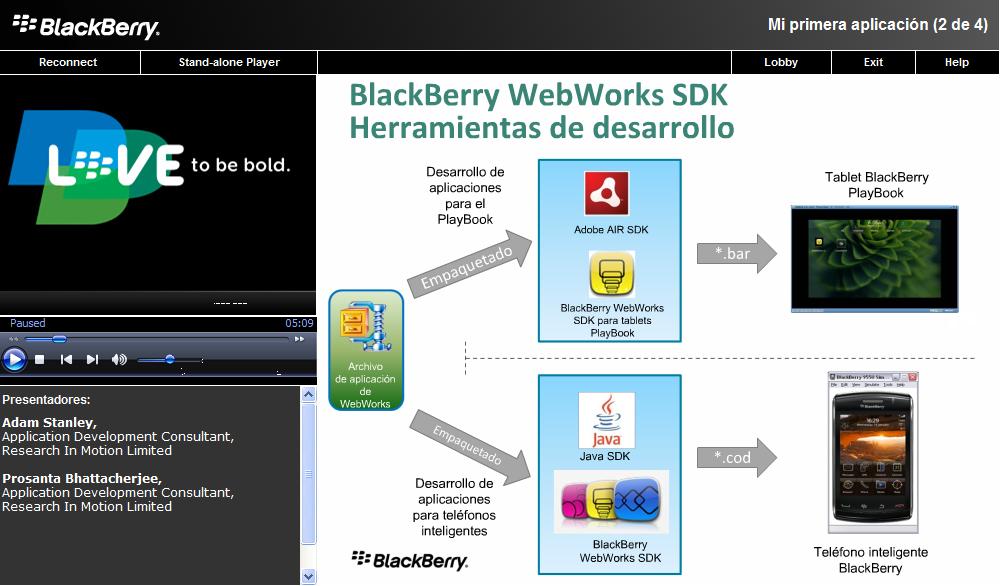Click the Adobe AIR SDK icon

click(607, 193)
